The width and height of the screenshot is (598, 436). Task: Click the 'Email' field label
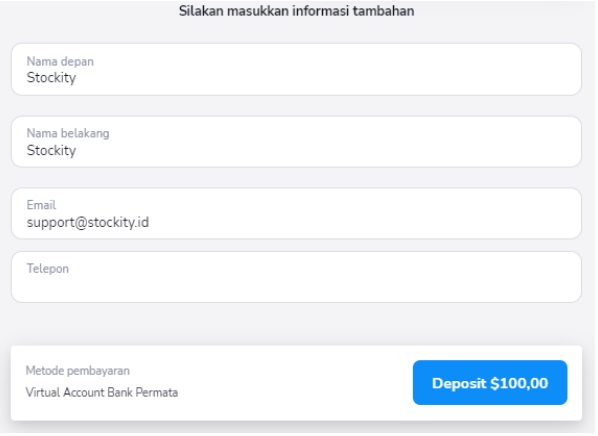tap(41, 205)
